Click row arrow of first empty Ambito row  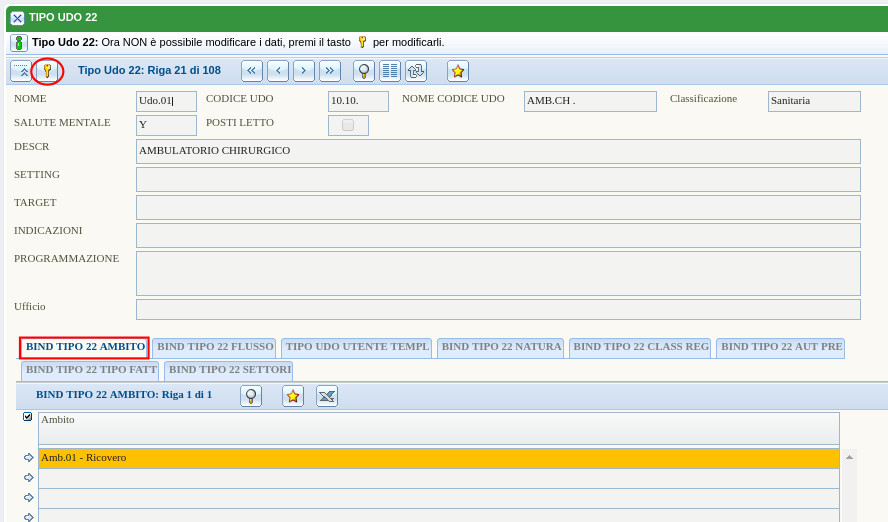pyautogui.click(x=29, y=478)
